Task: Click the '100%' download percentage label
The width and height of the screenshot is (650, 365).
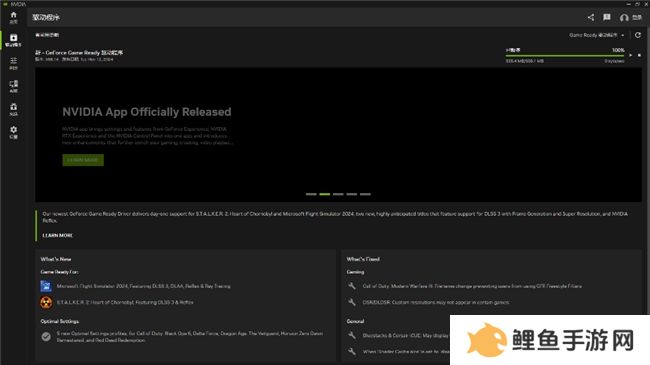Action: 618,50
